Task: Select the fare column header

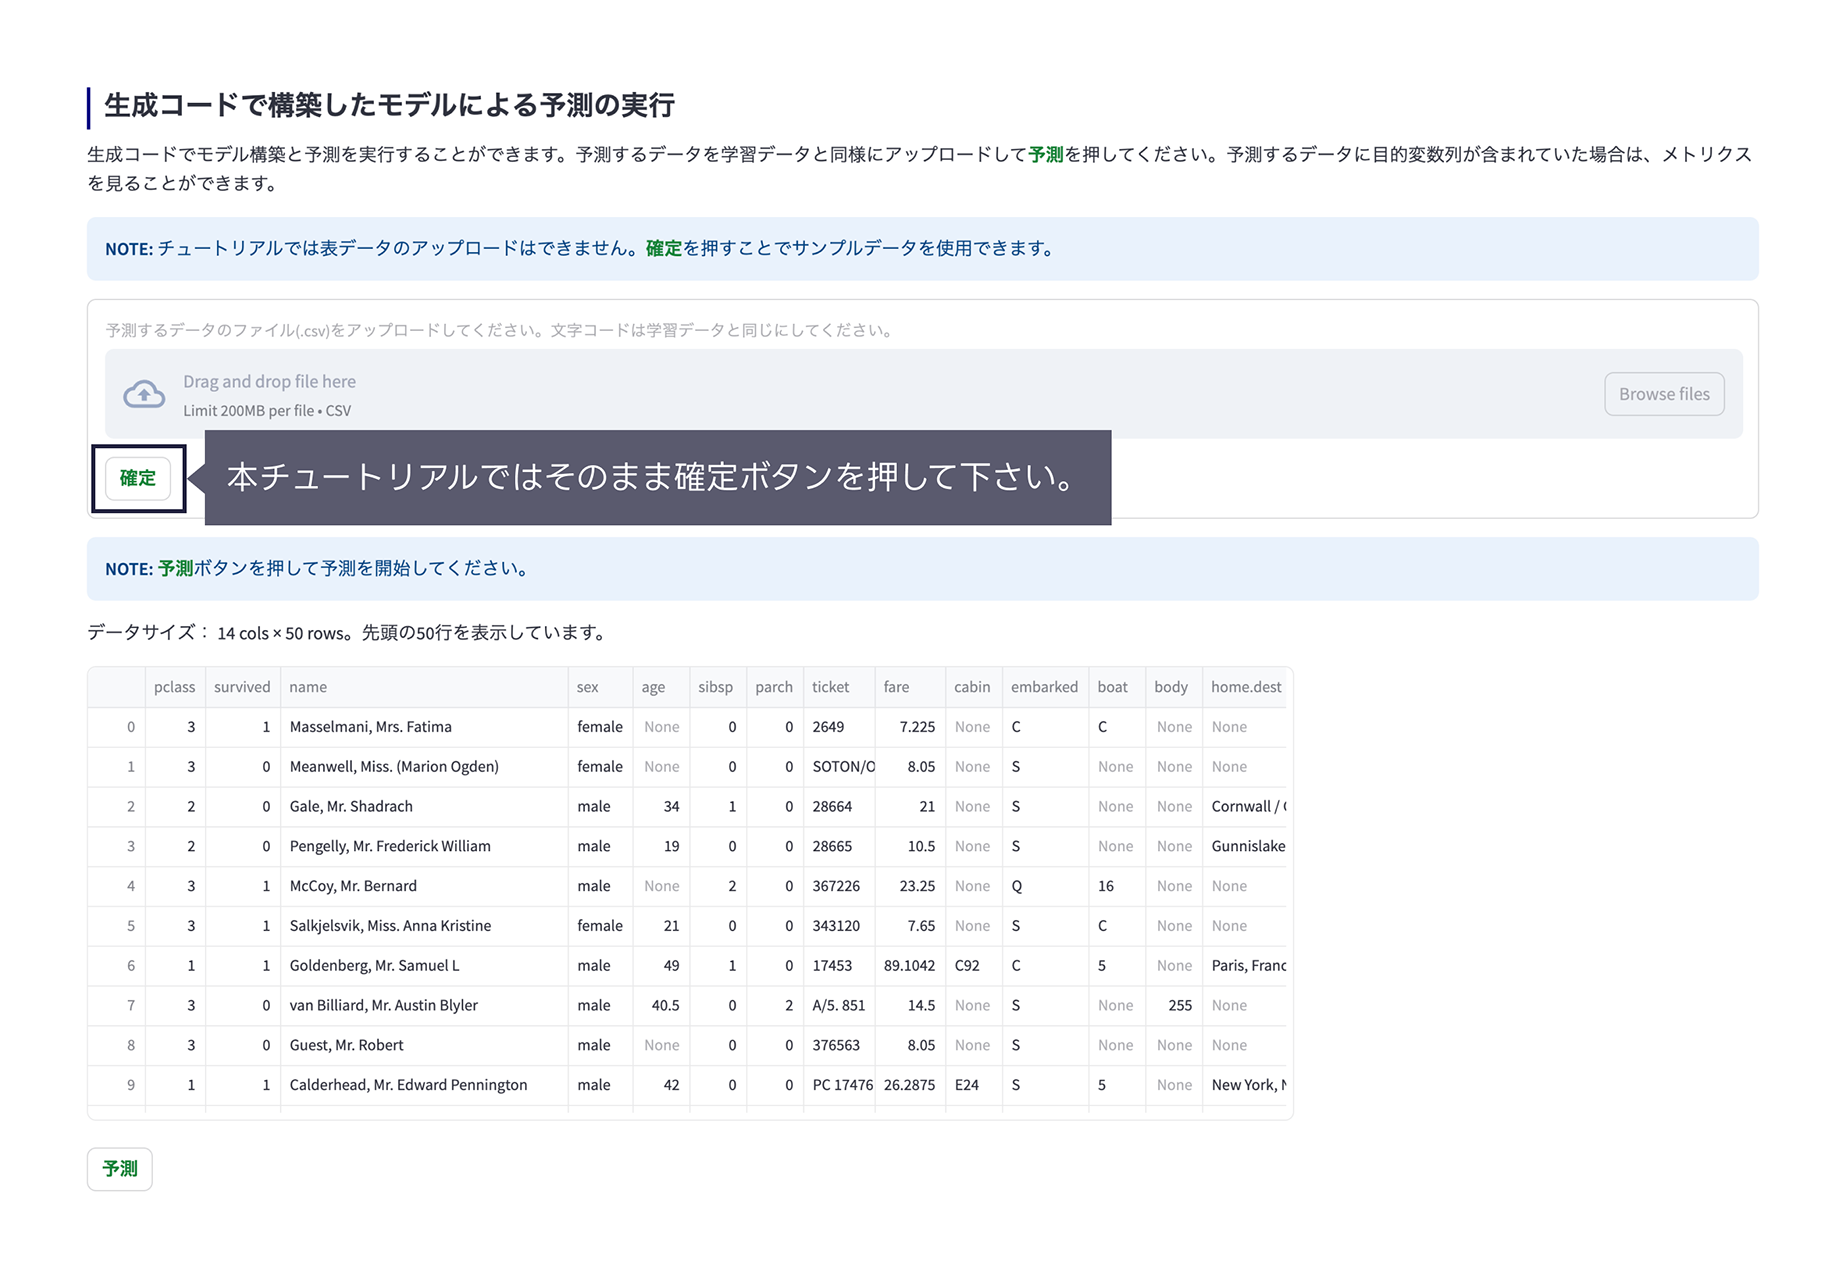Action: (910, 687)
